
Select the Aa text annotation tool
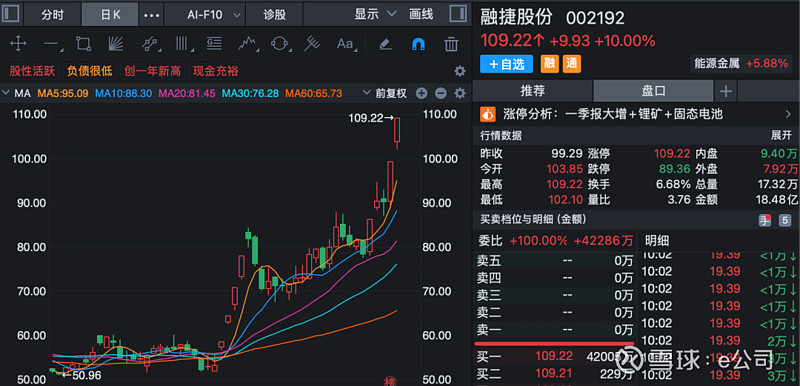click(x=346, y=44)
